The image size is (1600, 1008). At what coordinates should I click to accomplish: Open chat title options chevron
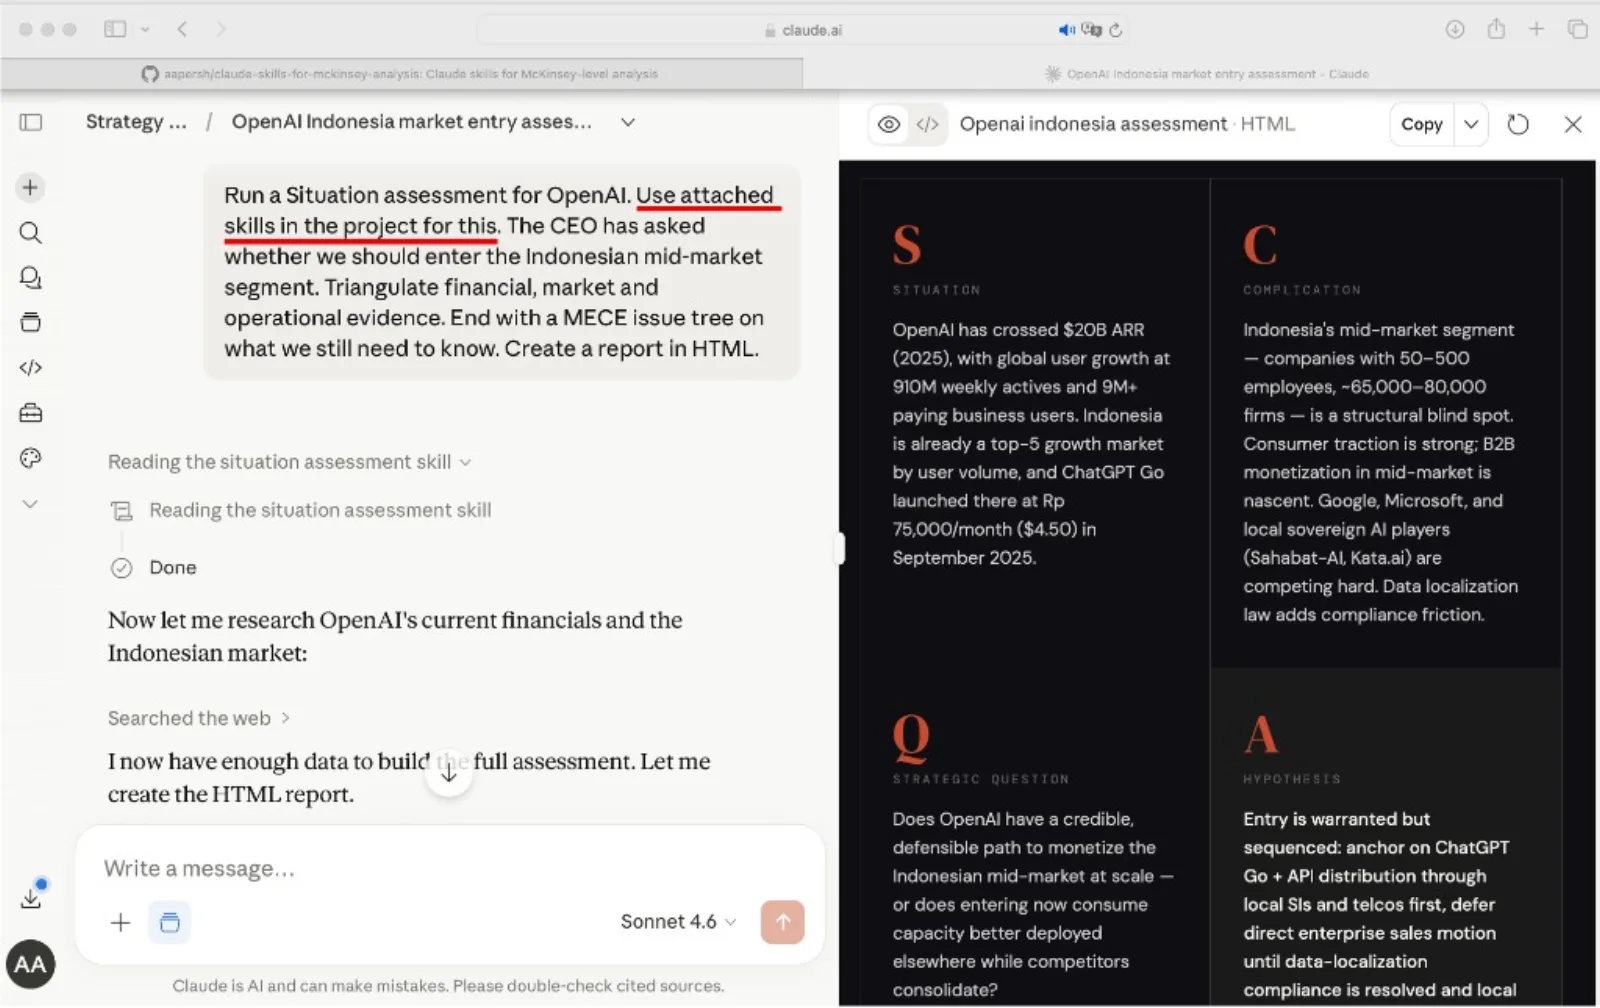(x=628, y=122)
